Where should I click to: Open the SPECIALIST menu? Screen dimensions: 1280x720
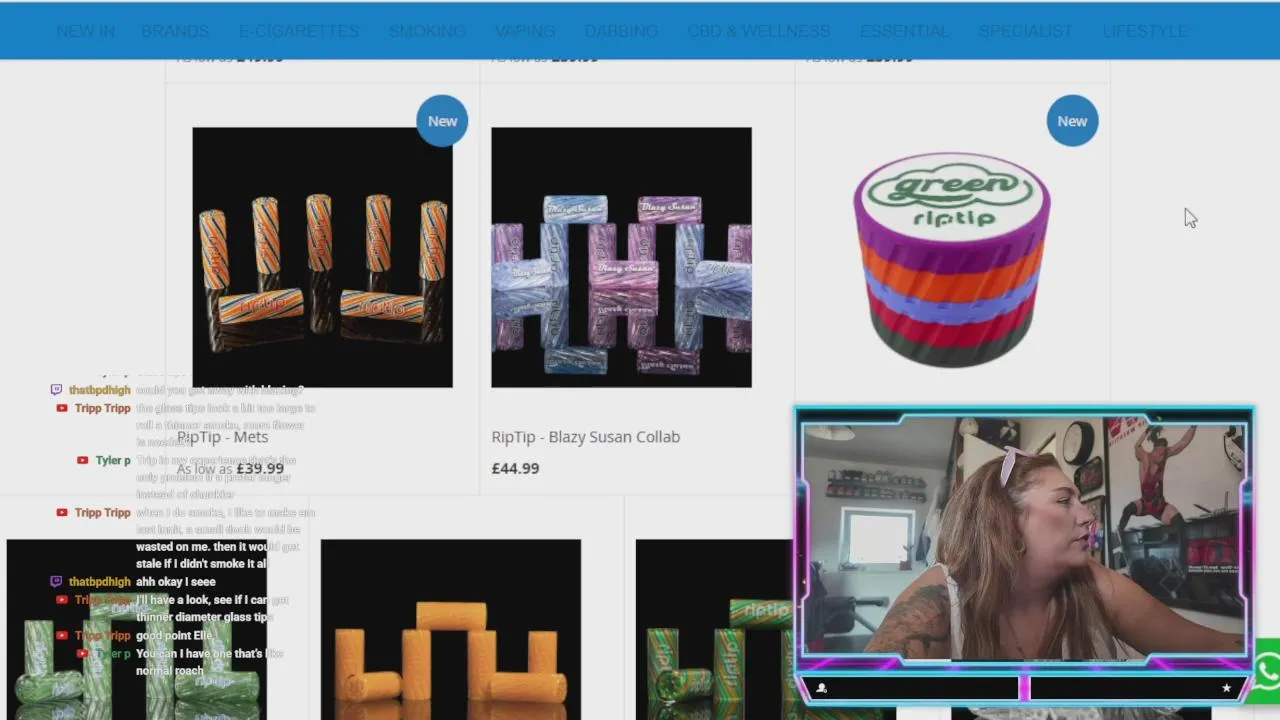(1025, 31)
